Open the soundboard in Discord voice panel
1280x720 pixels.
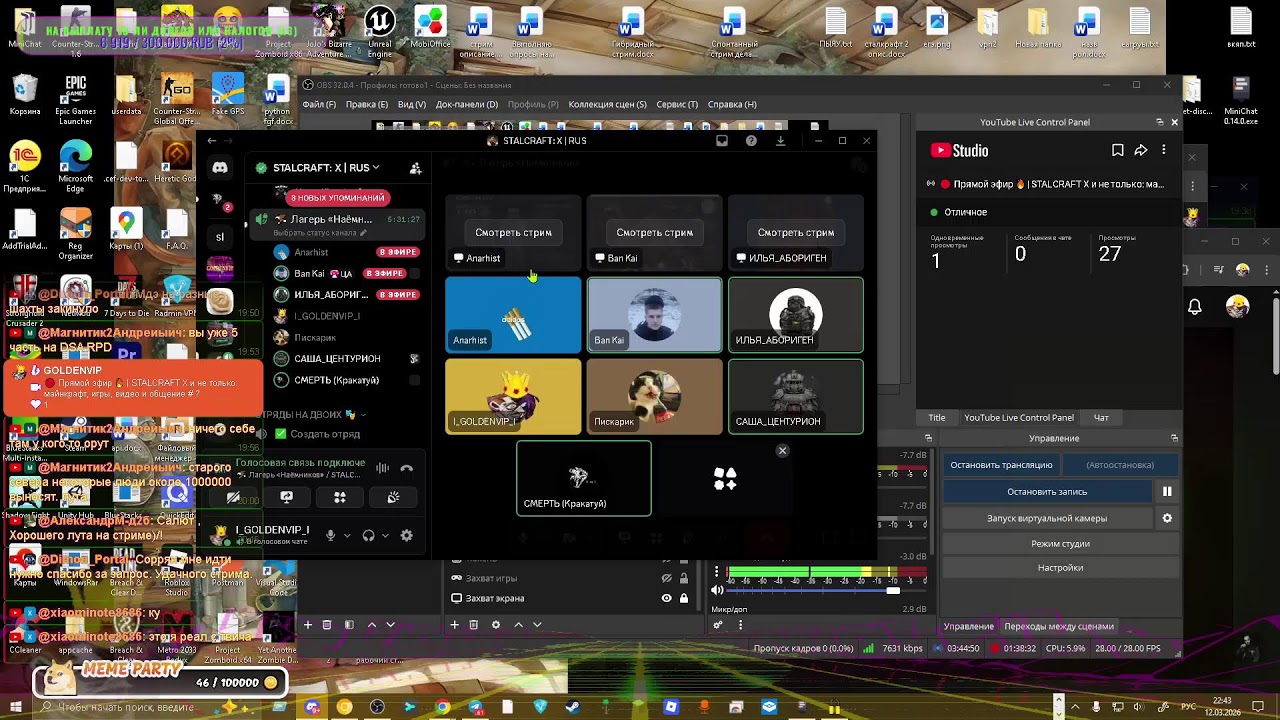(393, 497)
